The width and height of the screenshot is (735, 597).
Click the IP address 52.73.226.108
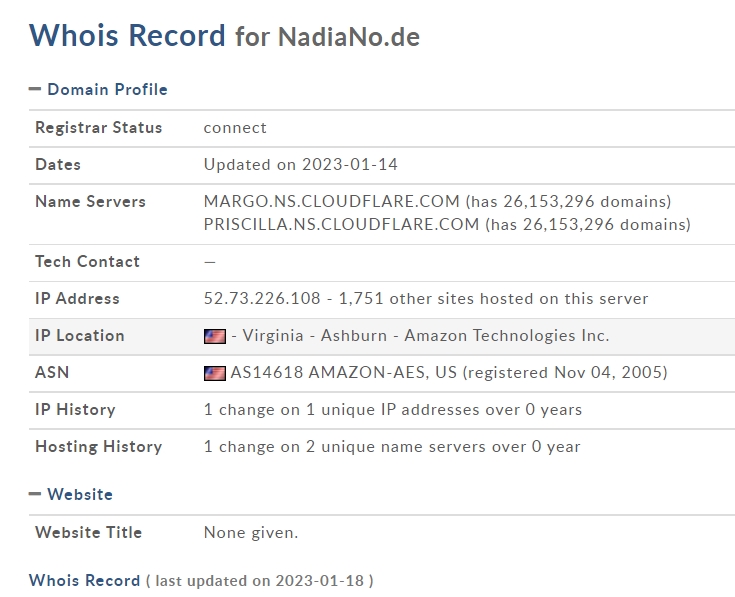click(262, 298)
